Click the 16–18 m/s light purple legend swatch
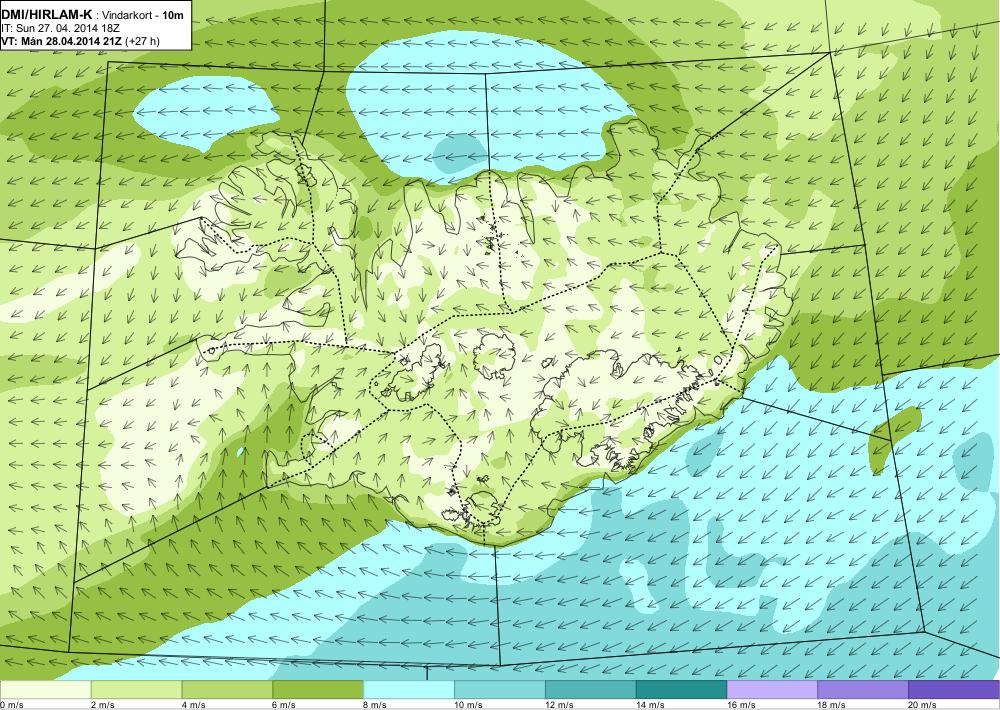The height and width of the screenshot is (710, 1000). click(772, 690)
